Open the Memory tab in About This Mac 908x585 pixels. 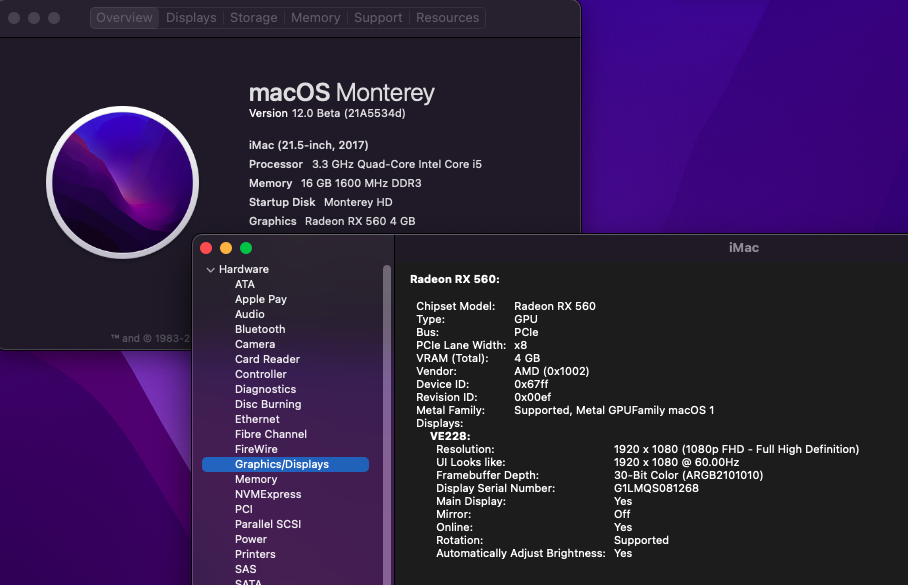(x=316, y=18)
